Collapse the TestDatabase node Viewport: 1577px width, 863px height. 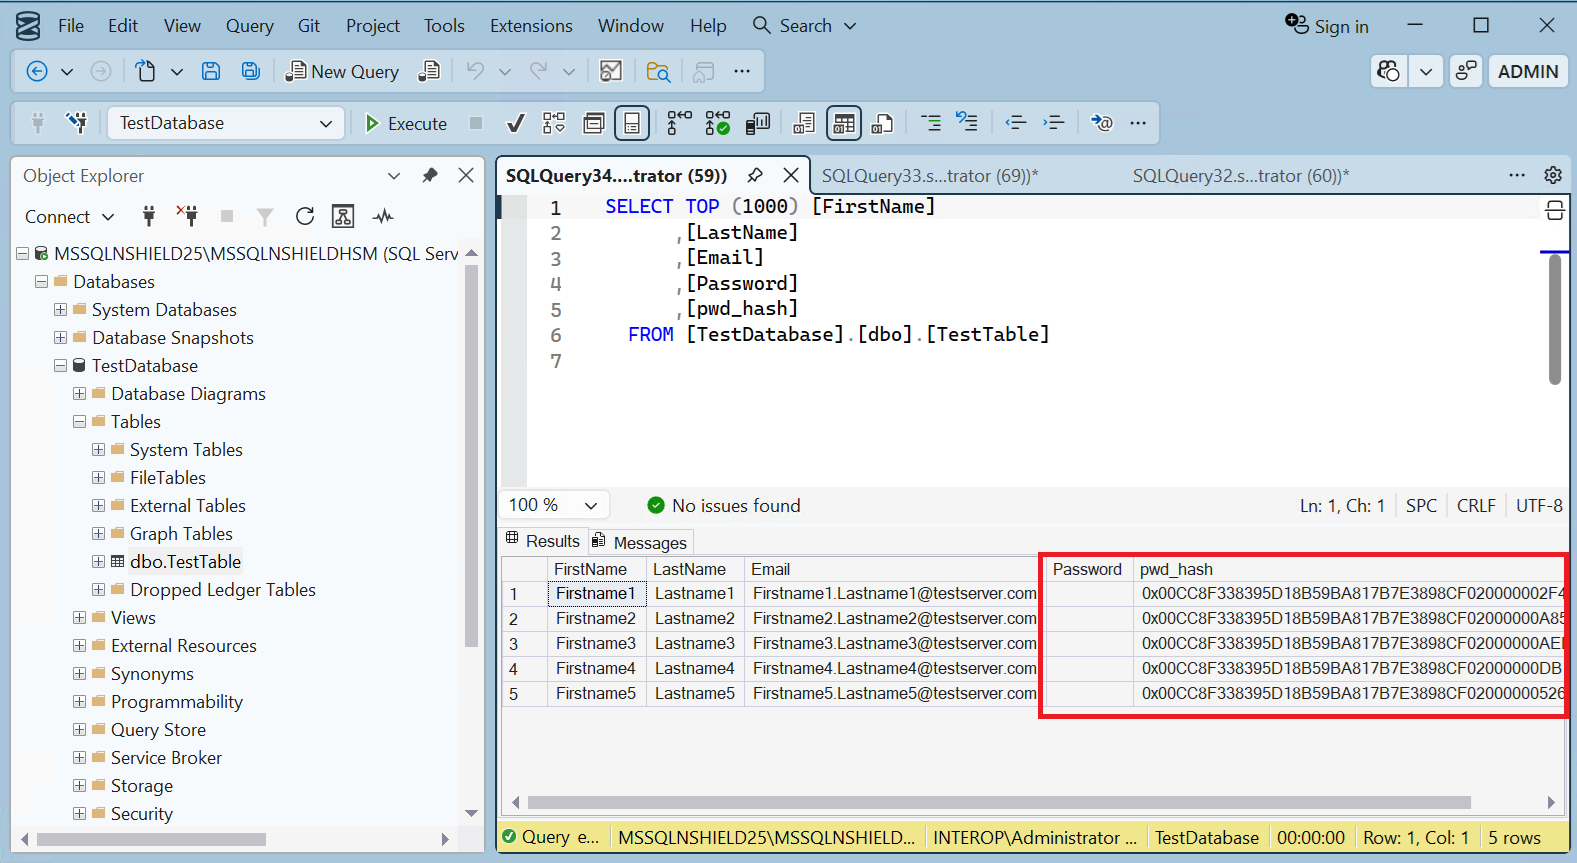[x=60, y=366]
